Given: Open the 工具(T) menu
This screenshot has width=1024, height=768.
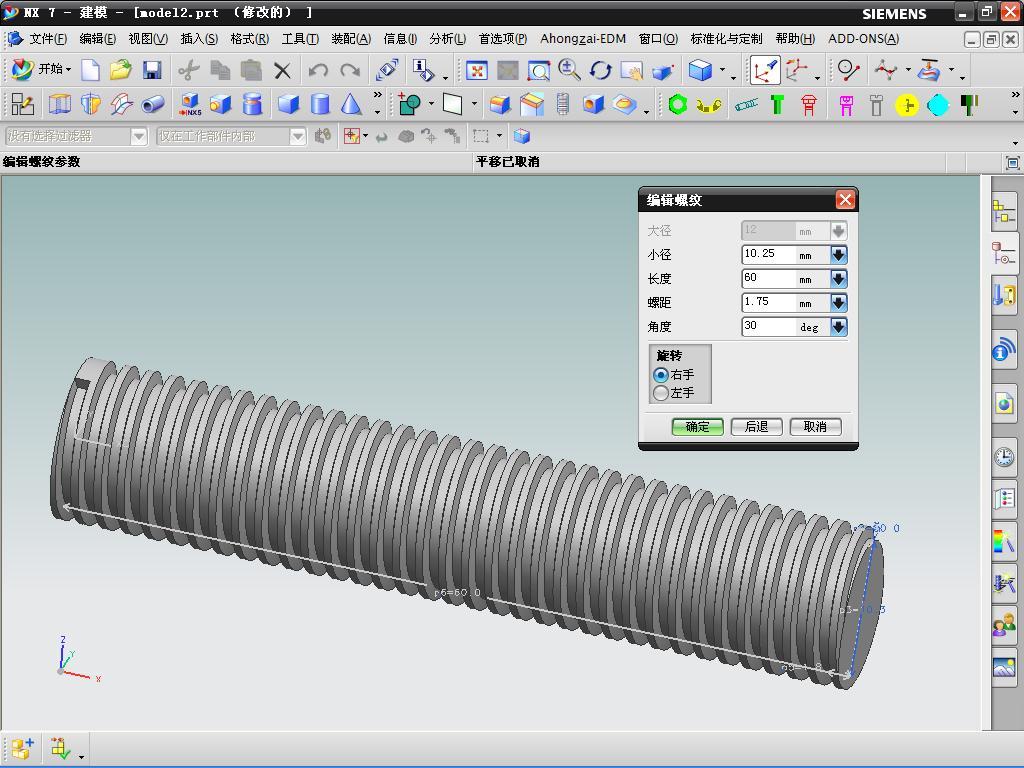Looking at the screenshot, I should click(300, 39).
